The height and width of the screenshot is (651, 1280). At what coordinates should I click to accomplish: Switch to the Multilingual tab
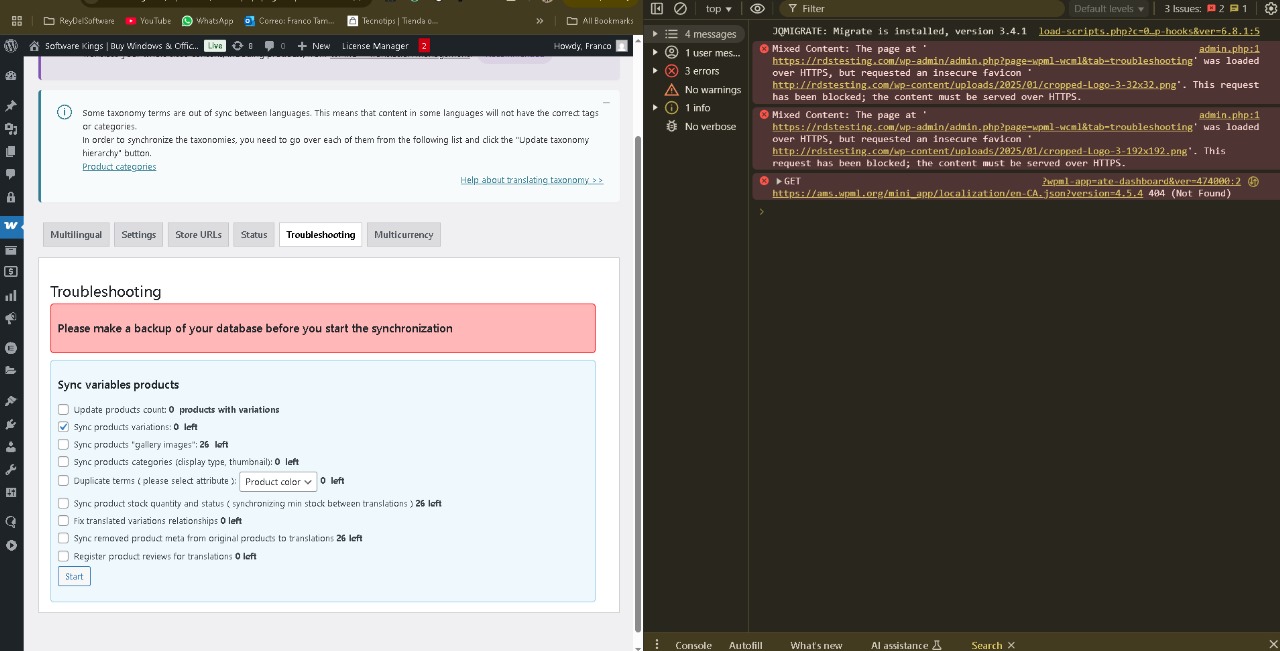coord(76,235)
